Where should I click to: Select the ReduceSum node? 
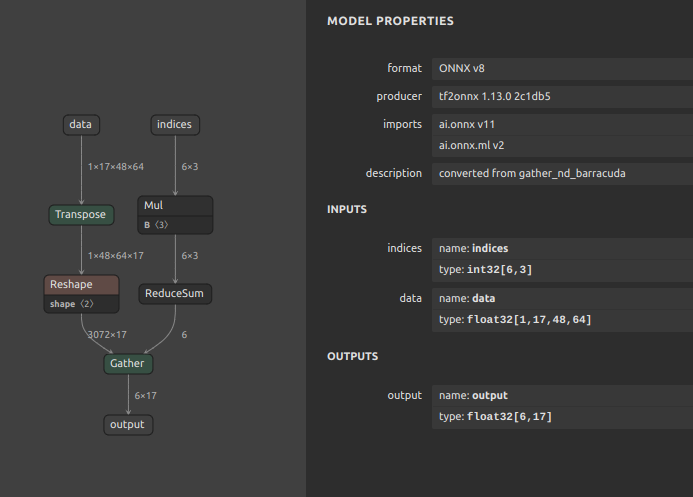175,294
